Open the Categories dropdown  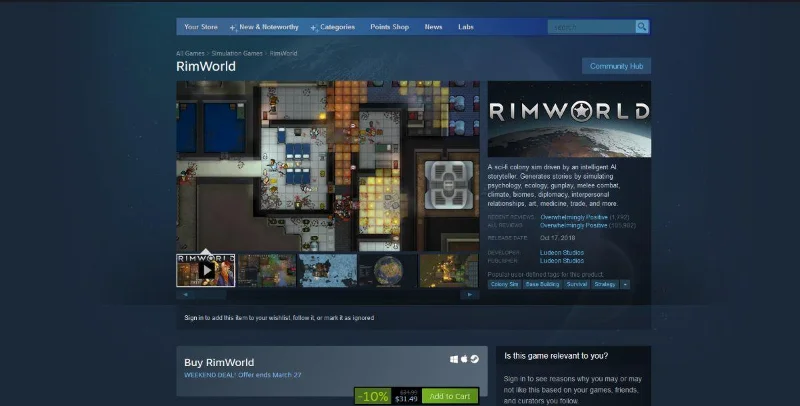click(x=333, y=27)
